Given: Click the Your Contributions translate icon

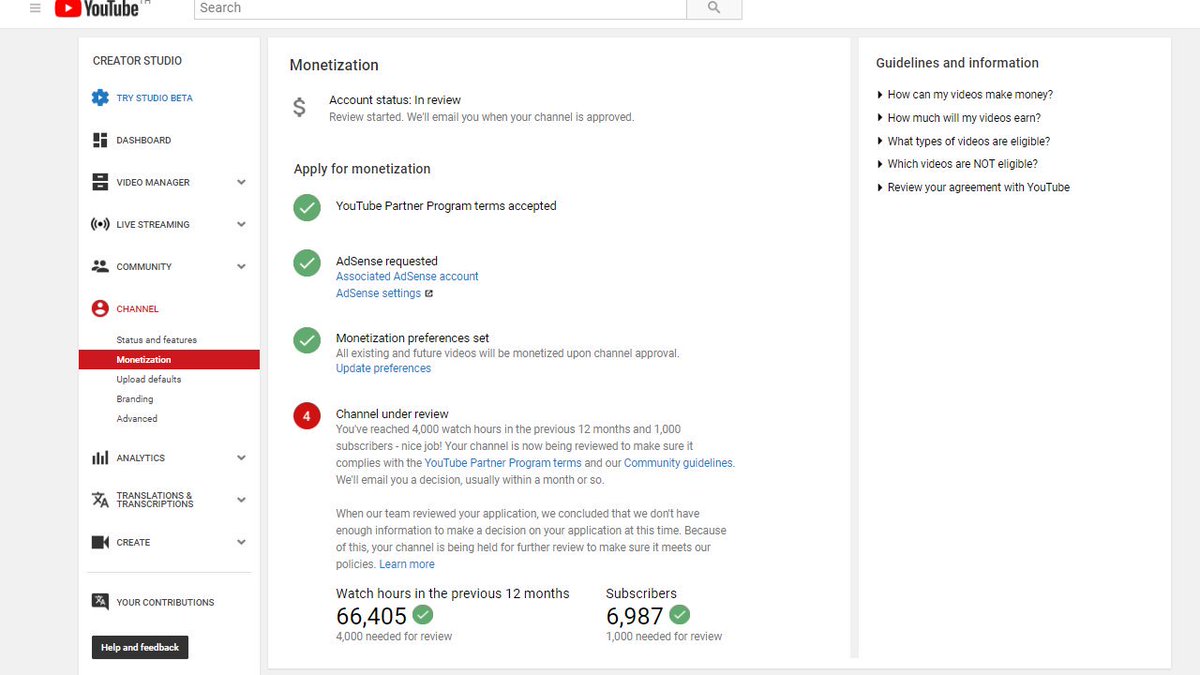Looking at the screenshot, I should click(100, 602).
